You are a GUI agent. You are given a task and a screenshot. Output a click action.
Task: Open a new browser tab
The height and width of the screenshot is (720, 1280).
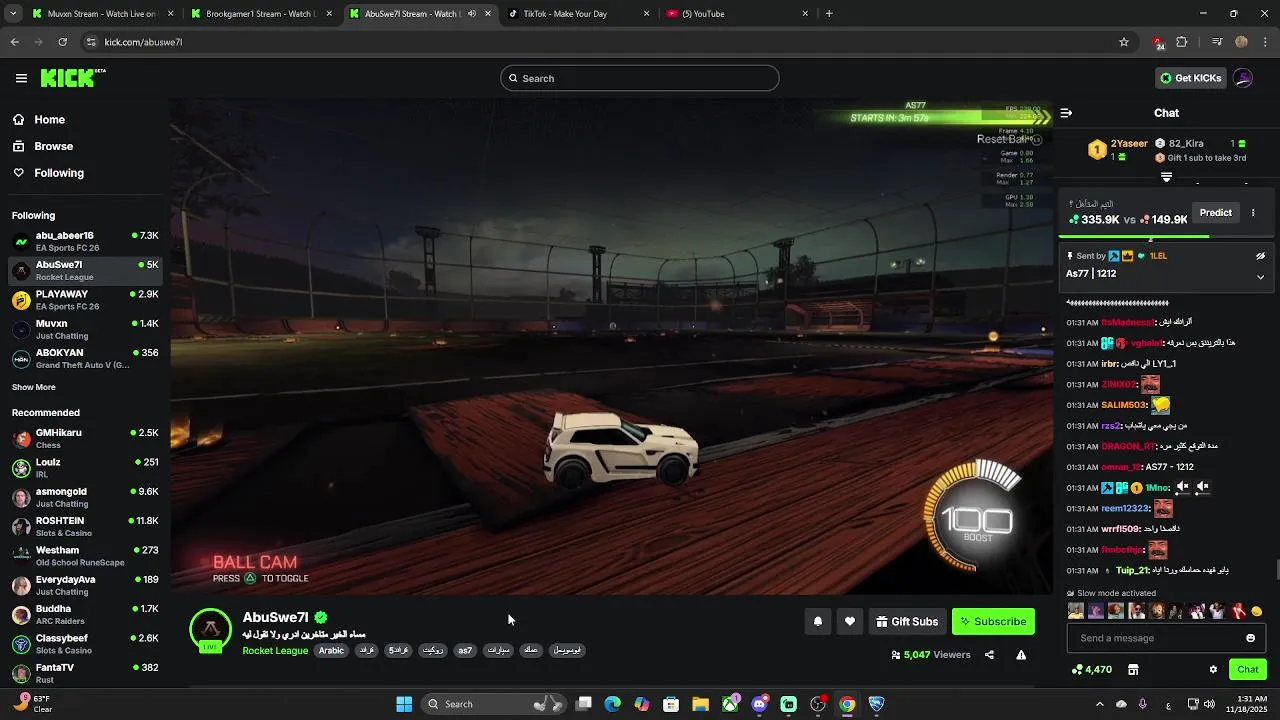point(829,14)
